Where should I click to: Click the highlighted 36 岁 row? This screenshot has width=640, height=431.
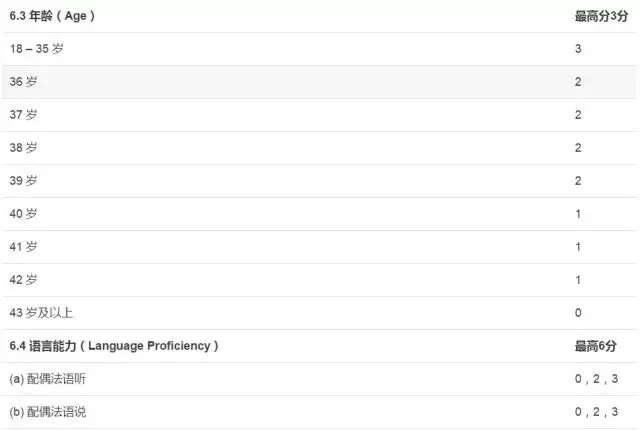[320, 82]
